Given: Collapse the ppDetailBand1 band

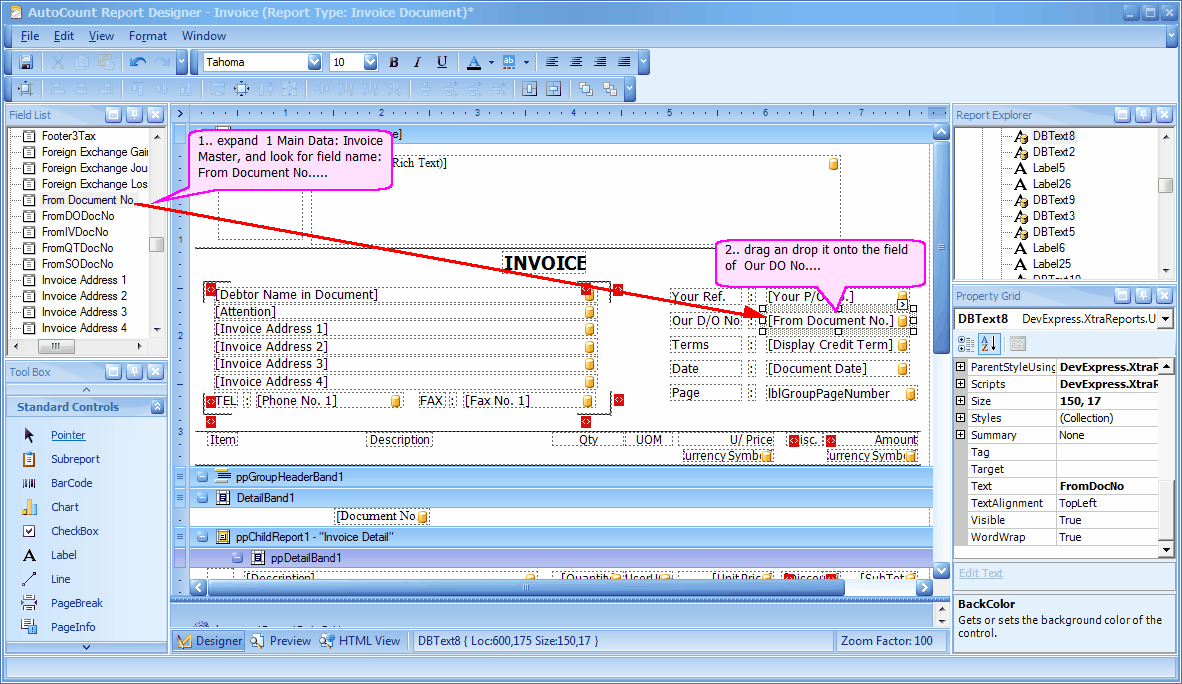Looking at the screenshot, I should click(x=237, y=558).
